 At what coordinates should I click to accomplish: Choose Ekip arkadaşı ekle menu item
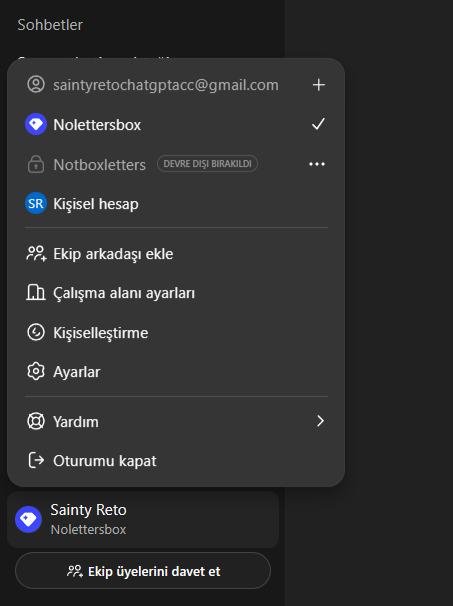click(x=176, y=254)
